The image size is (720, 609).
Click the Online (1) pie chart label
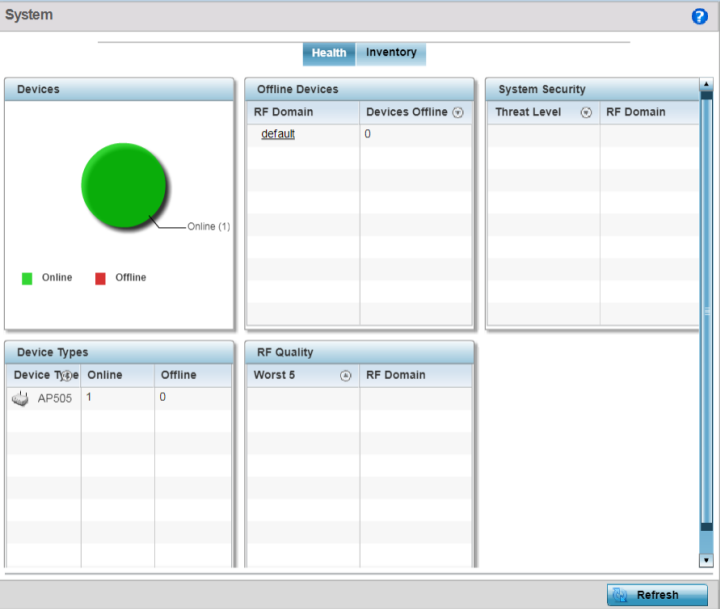tap(208, 226)
